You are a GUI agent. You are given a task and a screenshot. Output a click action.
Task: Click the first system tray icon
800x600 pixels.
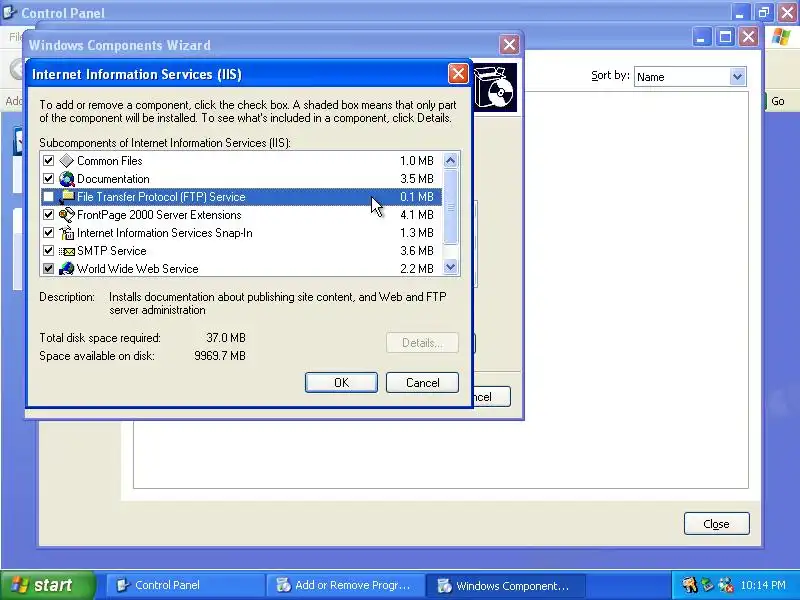(x=689, y=585)
